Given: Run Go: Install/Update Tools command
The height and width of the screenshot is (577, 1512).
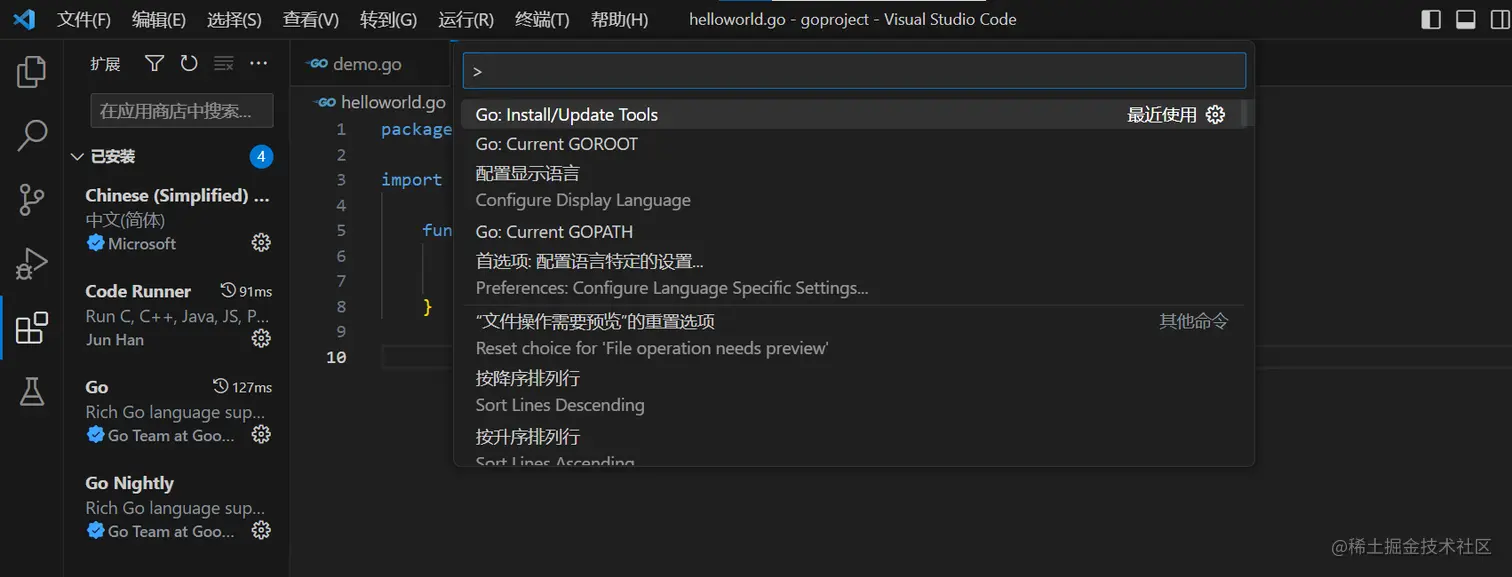Looking at the screenshot, I should [x=851, y=115].
